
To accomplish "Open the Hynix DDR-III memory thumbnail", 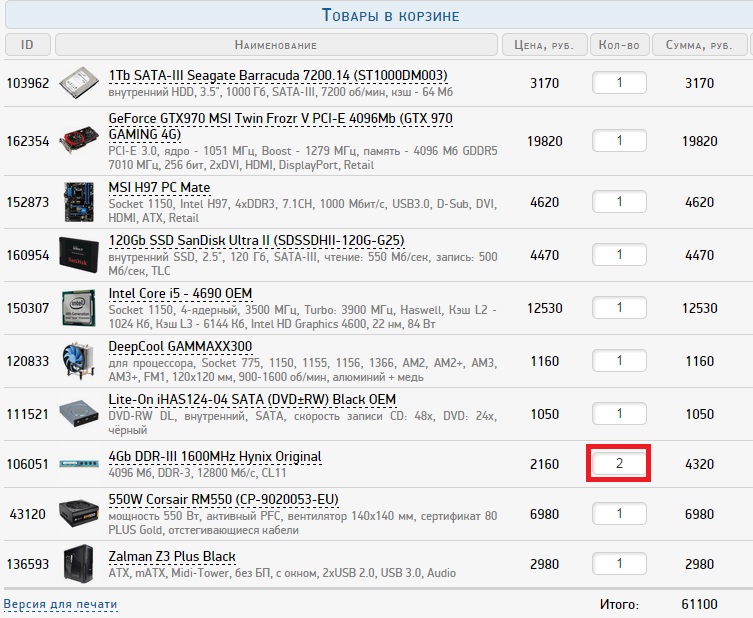I will point(79,464).
